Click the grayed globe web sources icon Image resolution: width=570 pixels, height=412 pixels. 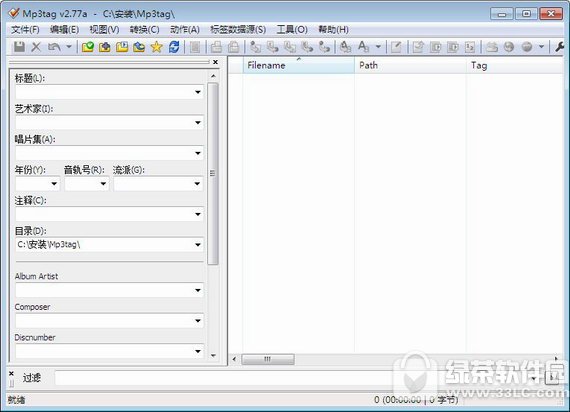tap(509, 47)
